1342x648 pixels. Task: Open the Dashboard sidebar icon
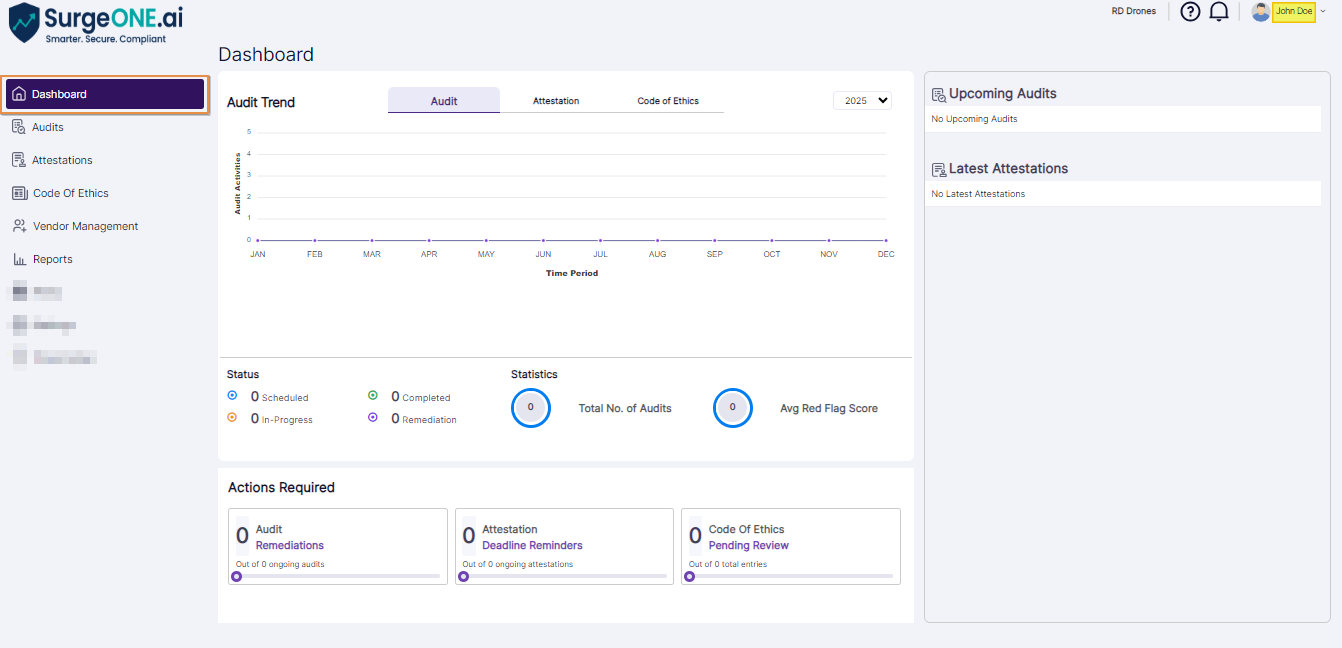pyautogui.click(x=19, y=93)
